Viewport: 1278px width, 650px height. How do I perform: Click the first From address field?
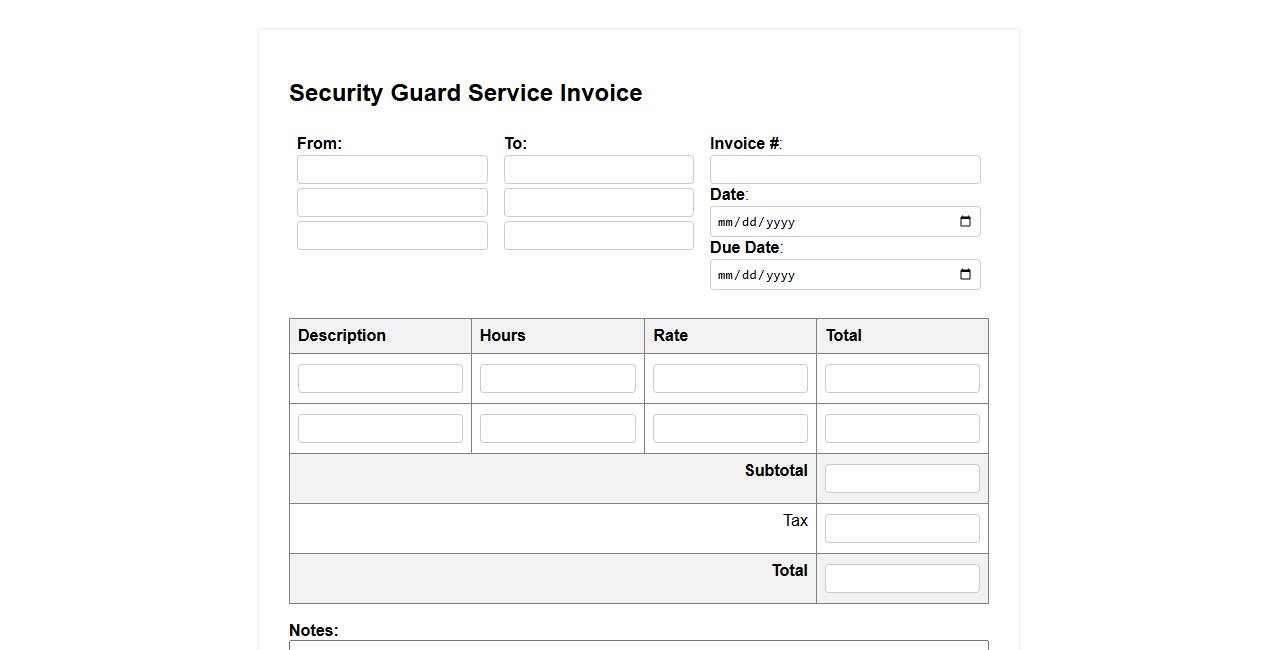pyautogui.click(x=392, y=170)
